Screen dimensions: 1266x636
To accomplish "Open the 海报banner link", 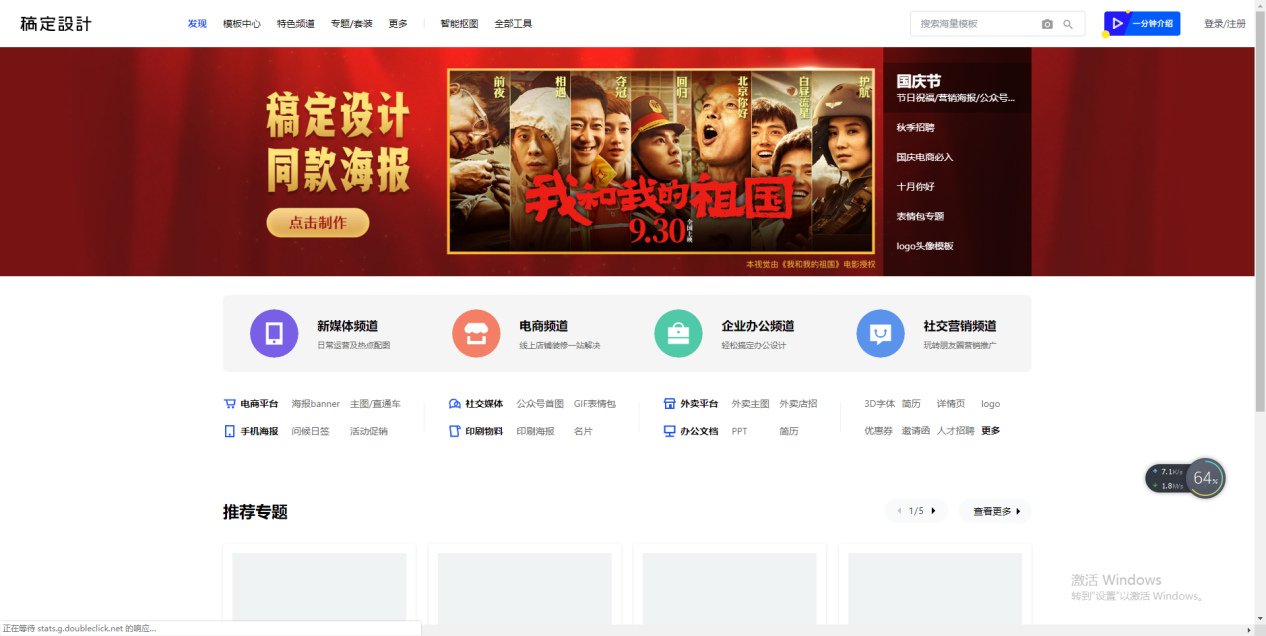I will point(316,404).
